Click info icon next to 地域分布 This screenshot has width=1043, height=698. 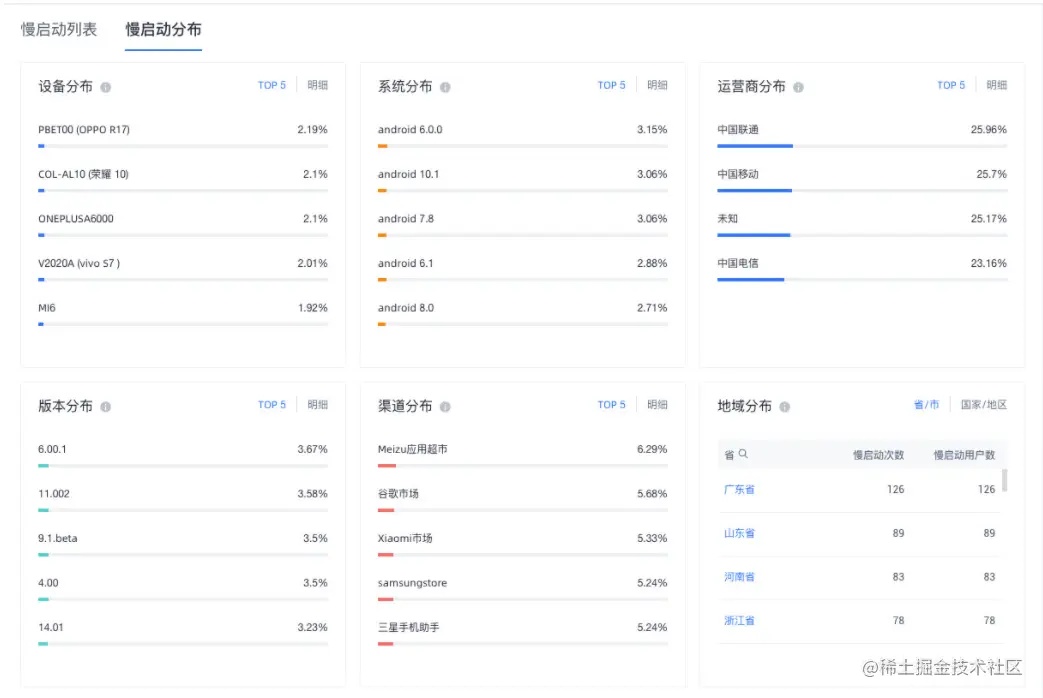point(784,407)
